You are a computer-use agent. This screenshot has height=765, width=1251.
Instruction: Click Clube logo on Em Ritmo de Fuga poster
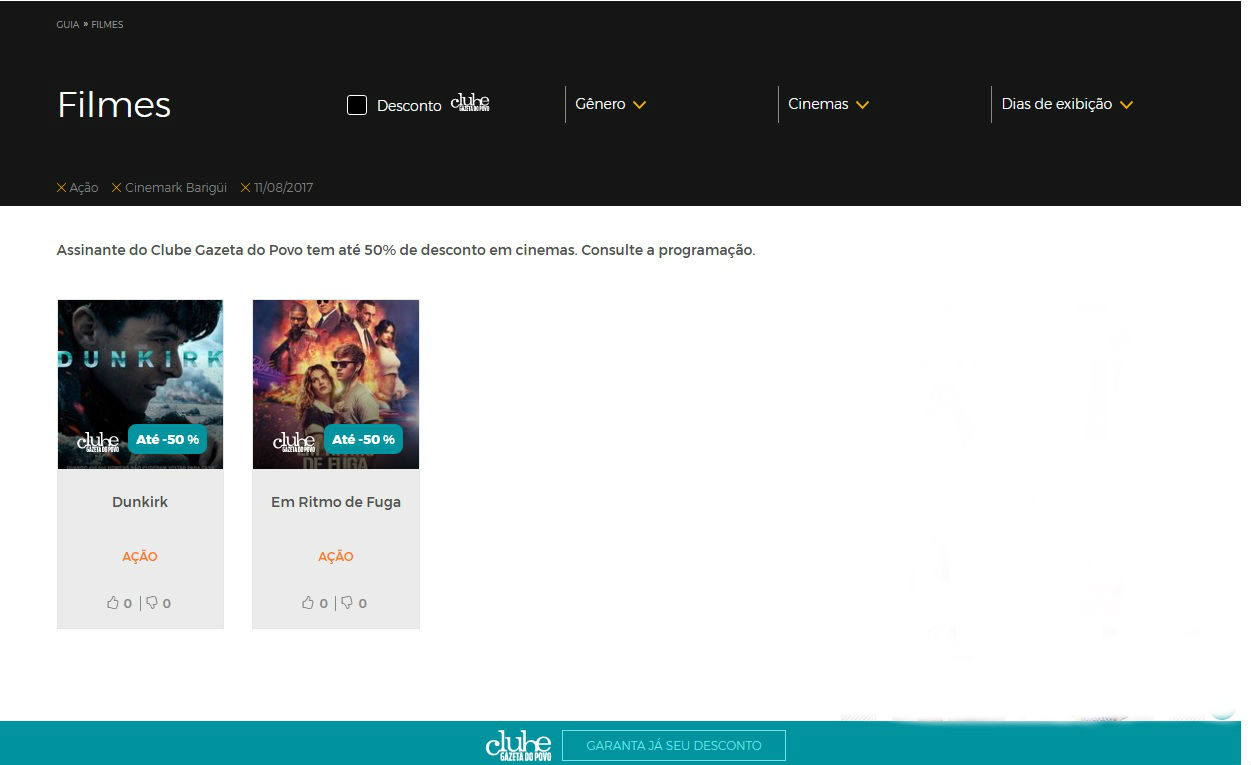(295, 441)
